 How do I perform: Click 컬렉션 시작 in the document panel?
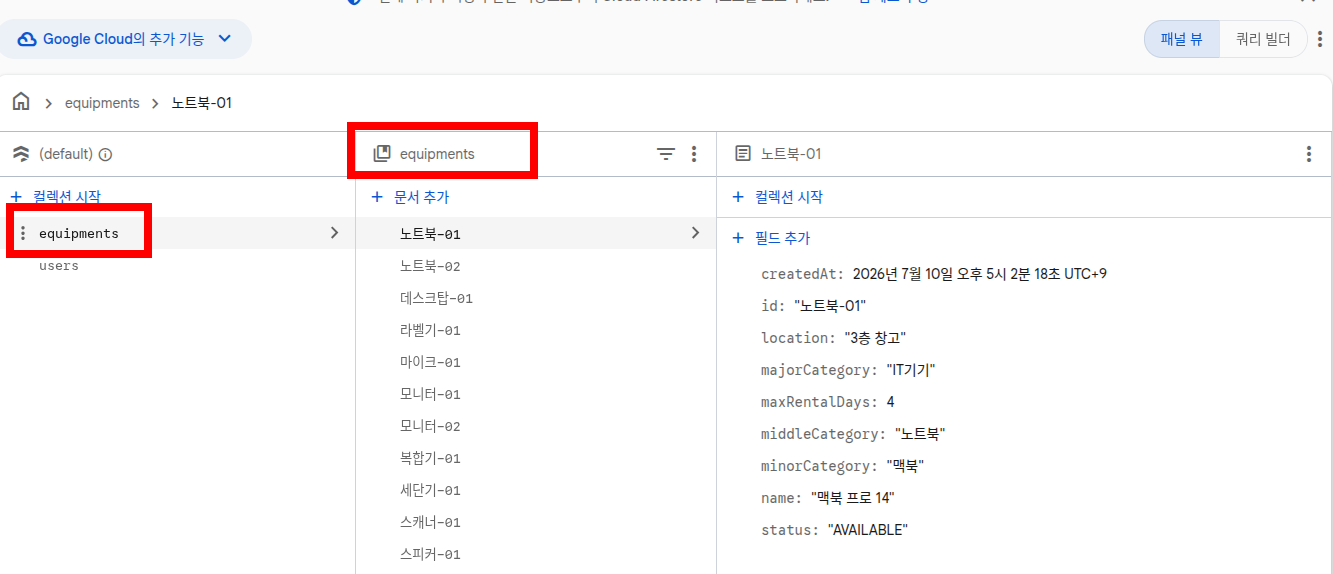[778, 197]
